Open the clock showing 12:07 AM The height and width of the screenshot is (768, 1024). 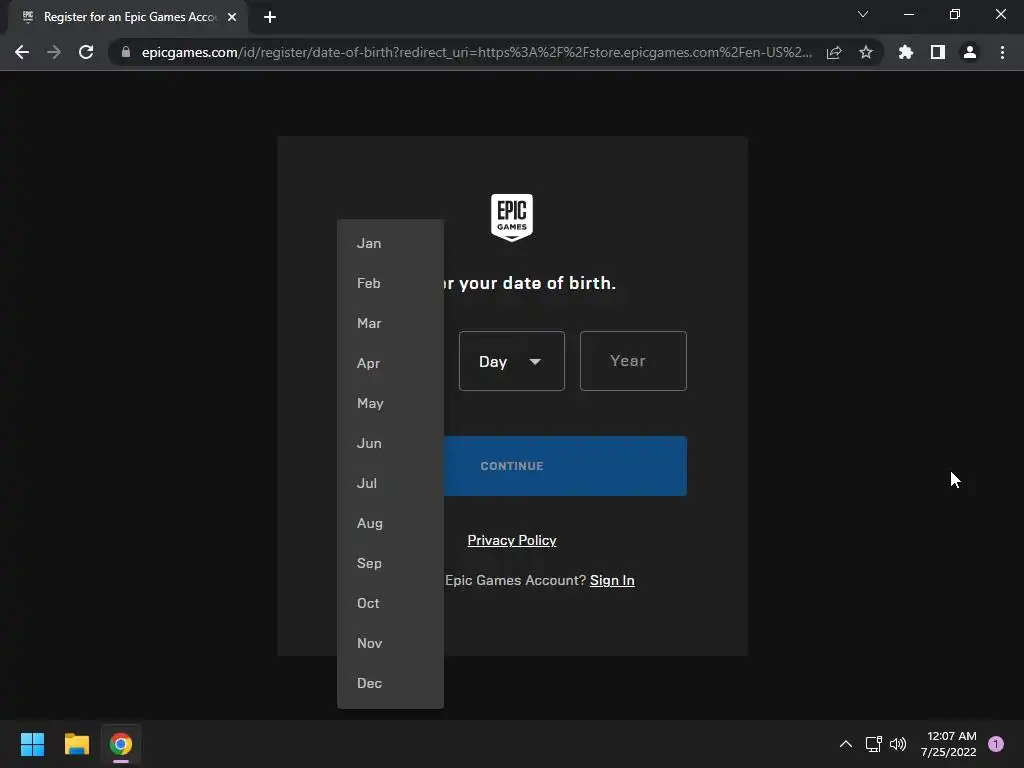click(x=949, y=744)
